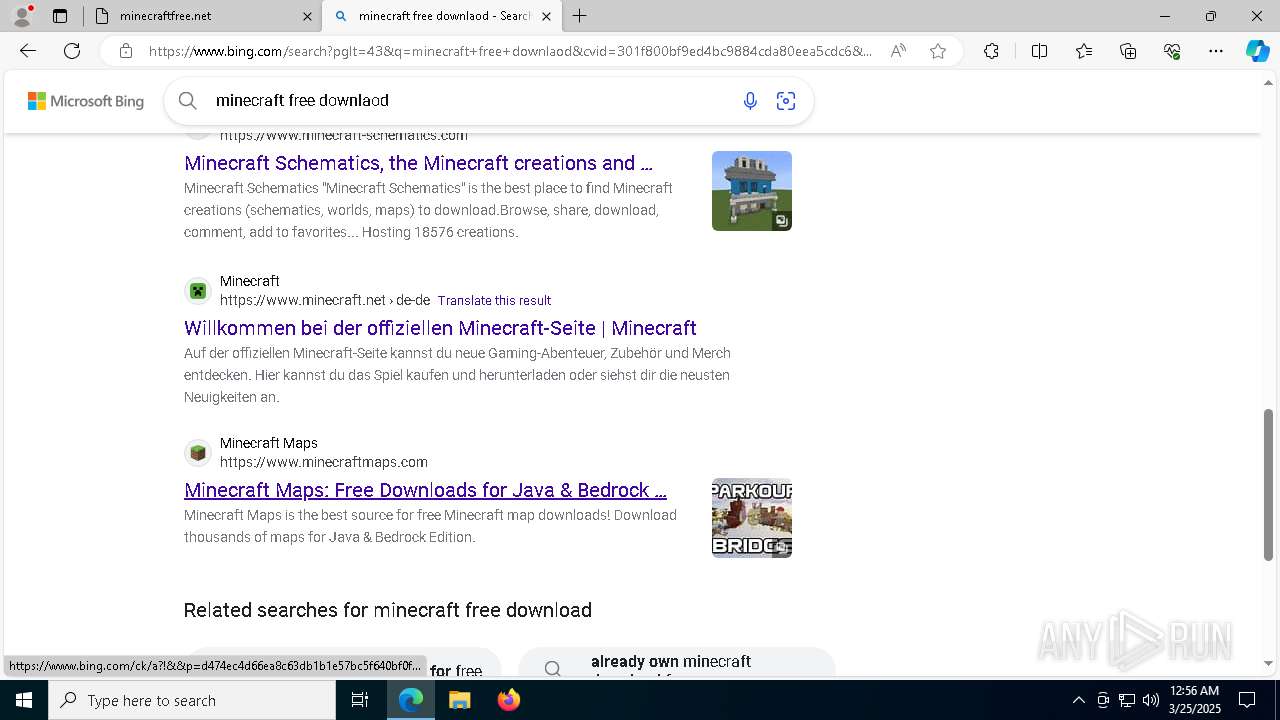Toggle Read aloud in address bar
Screen dimensions: 1280x720
(x=898, y=51)
